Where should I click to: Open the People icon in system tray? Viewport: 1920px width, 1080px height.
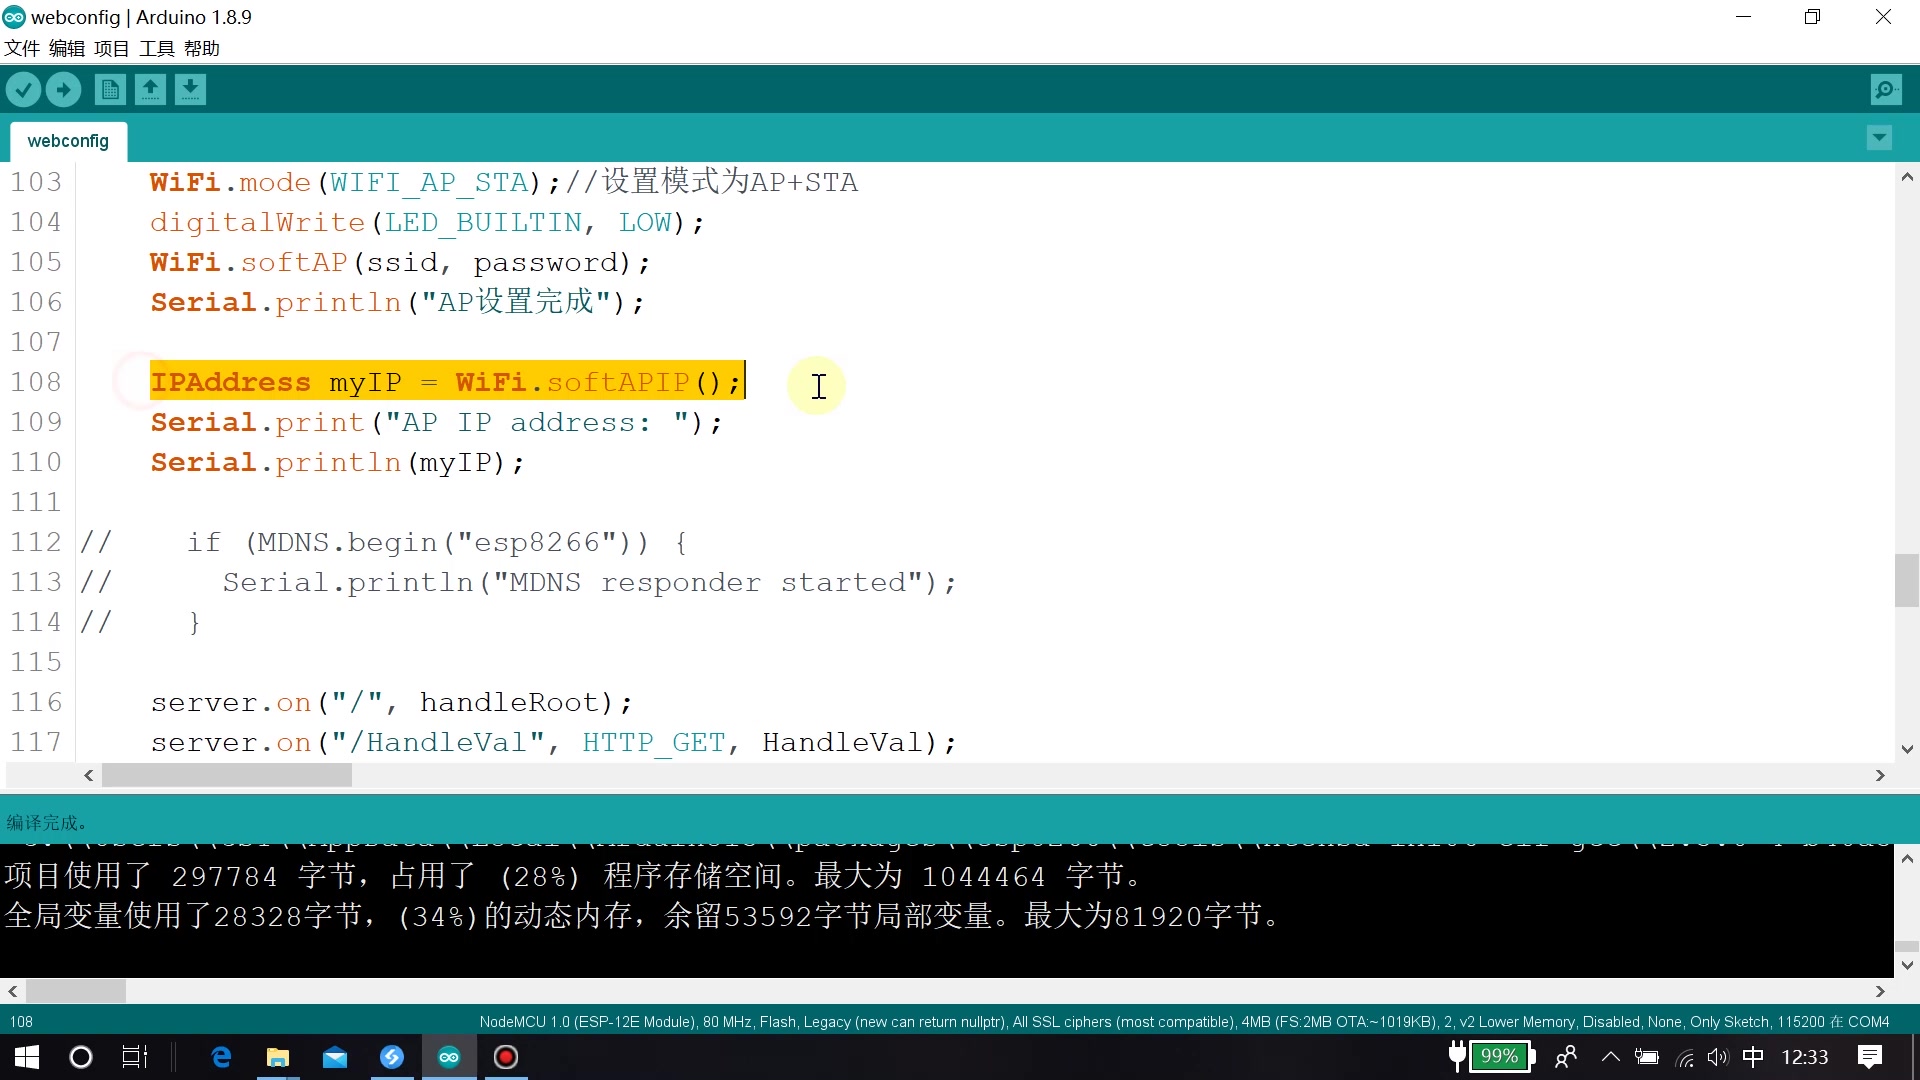point(1566,1057)
